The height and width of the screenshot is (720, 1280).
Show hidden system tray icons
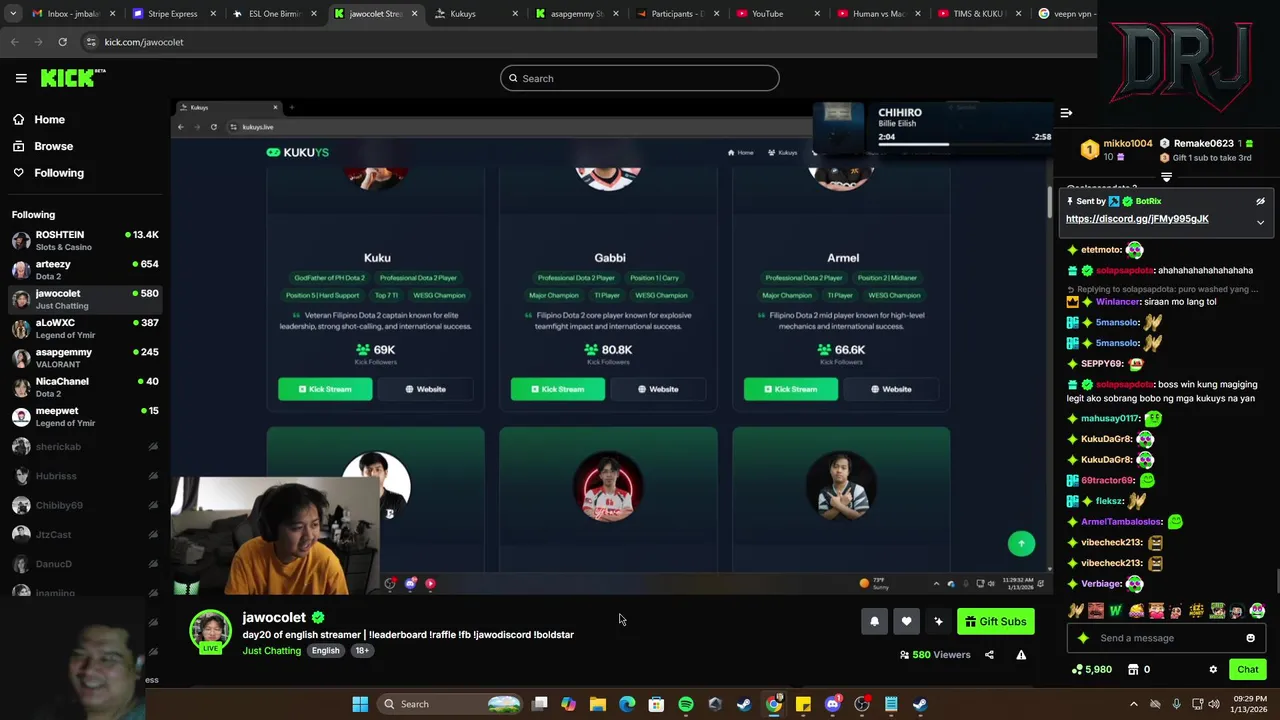click(x=1133, y=704)
